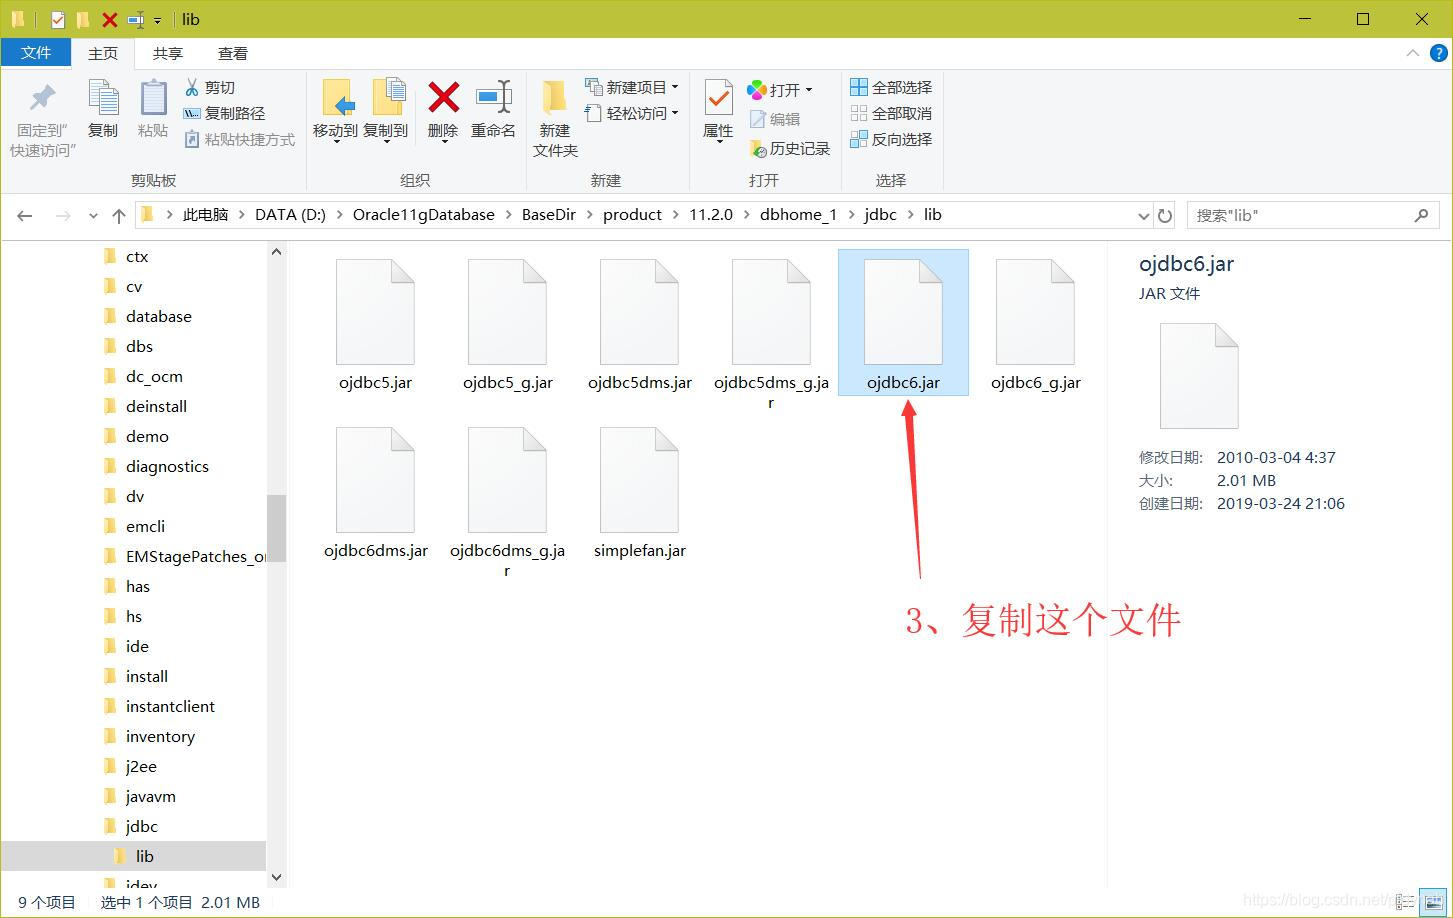Click quick access new folder icon

pyautogui.click(x=83, y=19)
